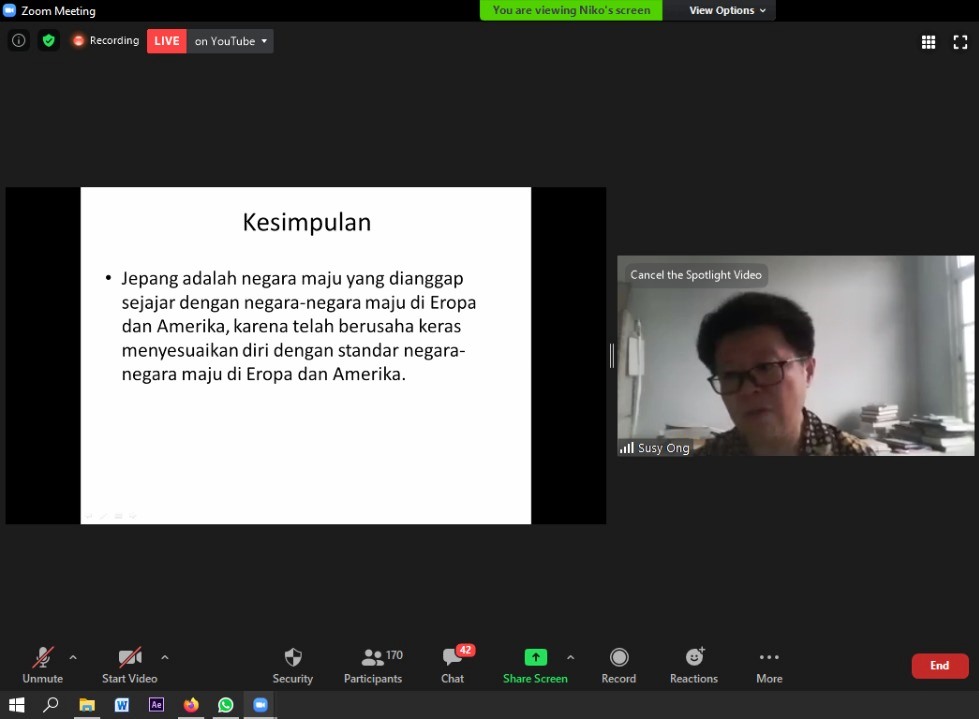
Task: Cancel the Spotlight Video
Action: click(696, 275)
